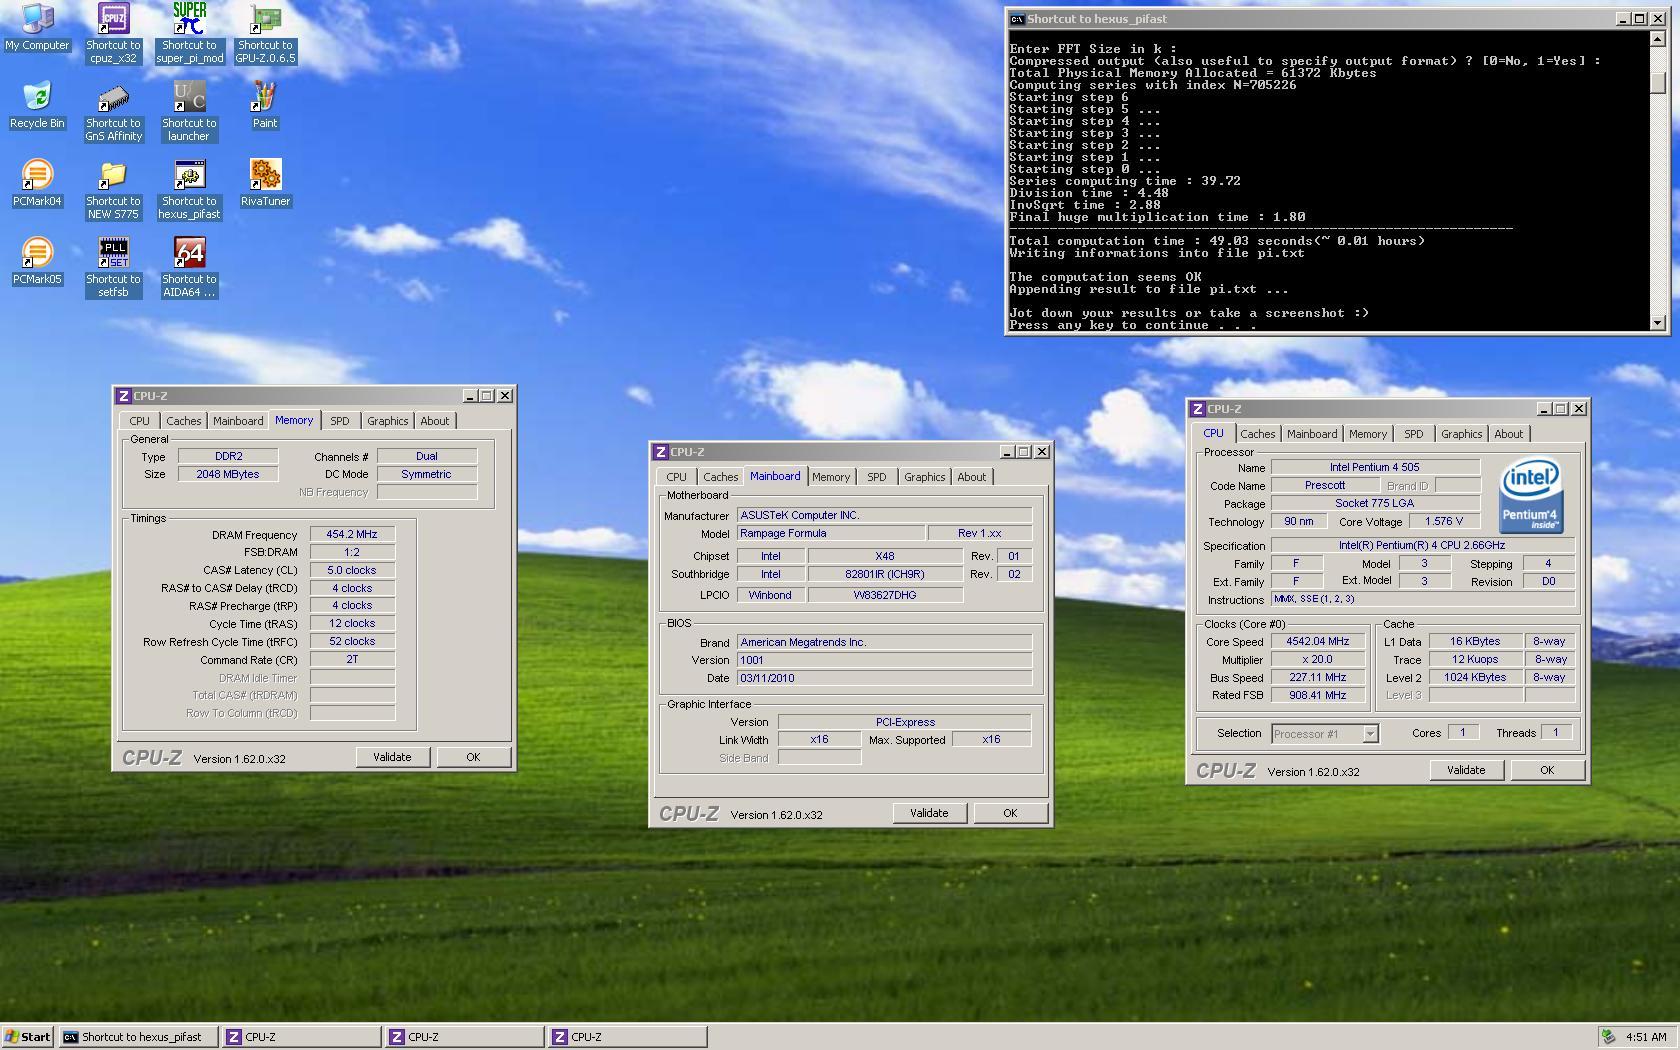Open SPD tab in Mainboard CPU-Z window
The height and width of the screenshot is (1050, 1680).
coord(877,477)
